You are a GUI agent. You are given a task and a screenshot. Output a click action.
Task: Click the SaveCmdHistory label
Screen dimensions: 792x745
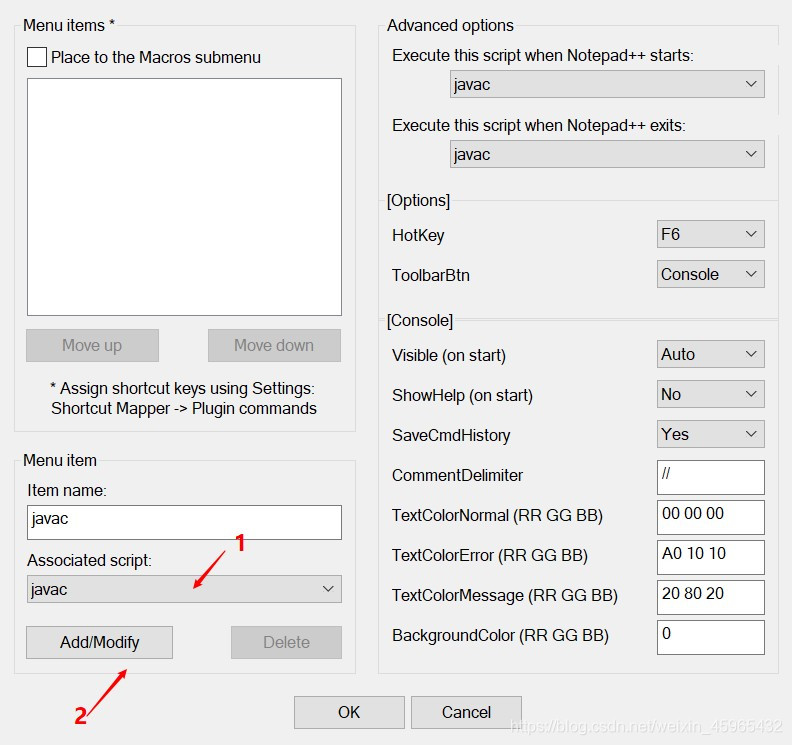(451, 435)
